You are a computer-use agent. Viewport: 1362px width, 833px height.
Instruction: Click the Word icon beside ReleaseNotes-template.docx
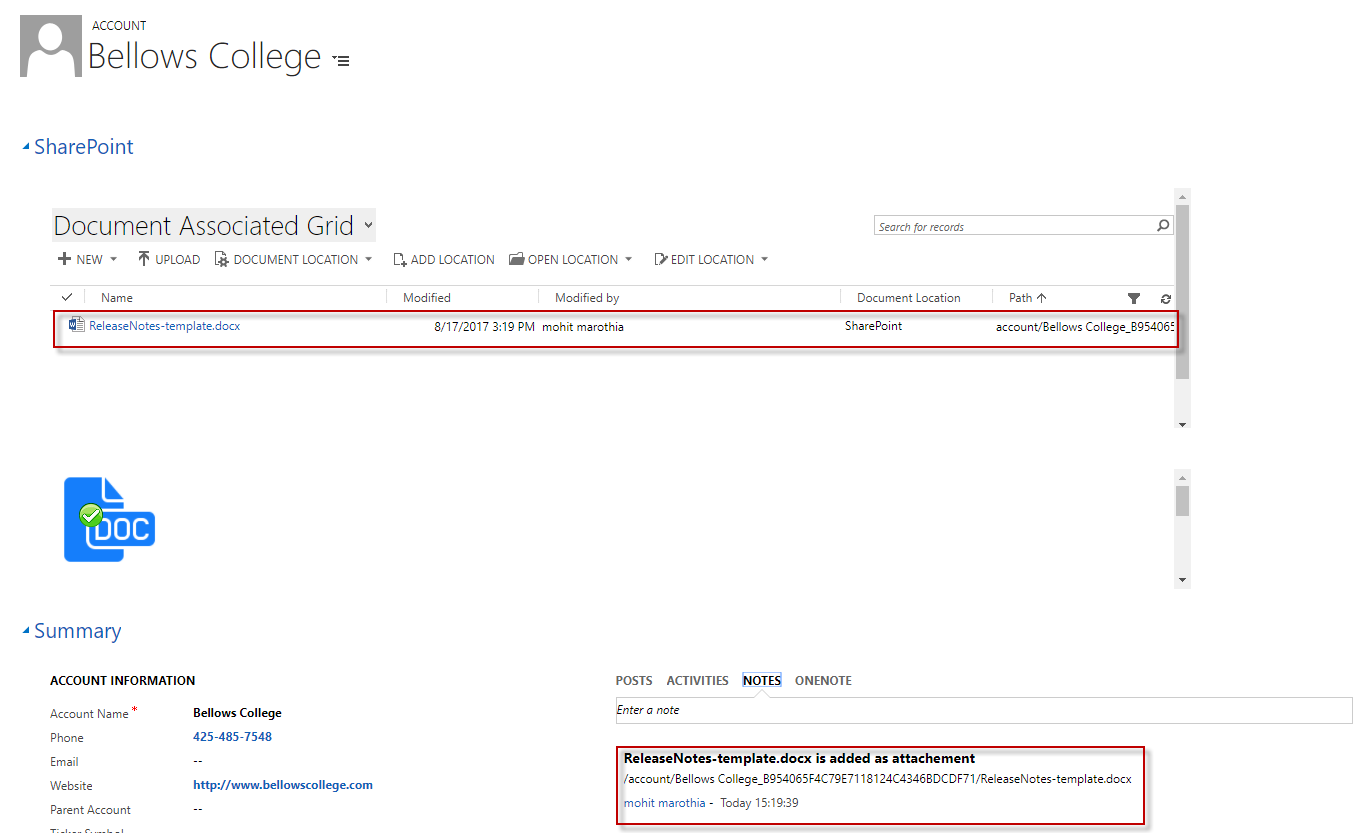click(76, 325)
